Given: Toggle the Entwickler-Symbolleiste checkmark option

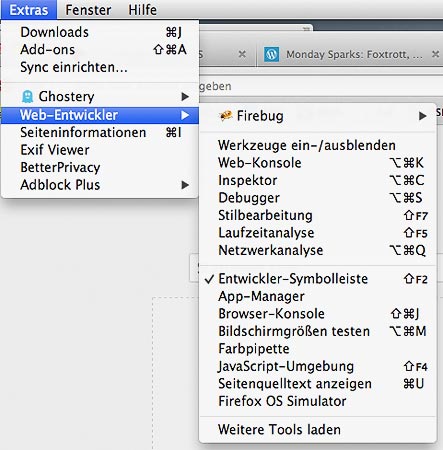Looking at the screenshot, I should tap(317, 279).
